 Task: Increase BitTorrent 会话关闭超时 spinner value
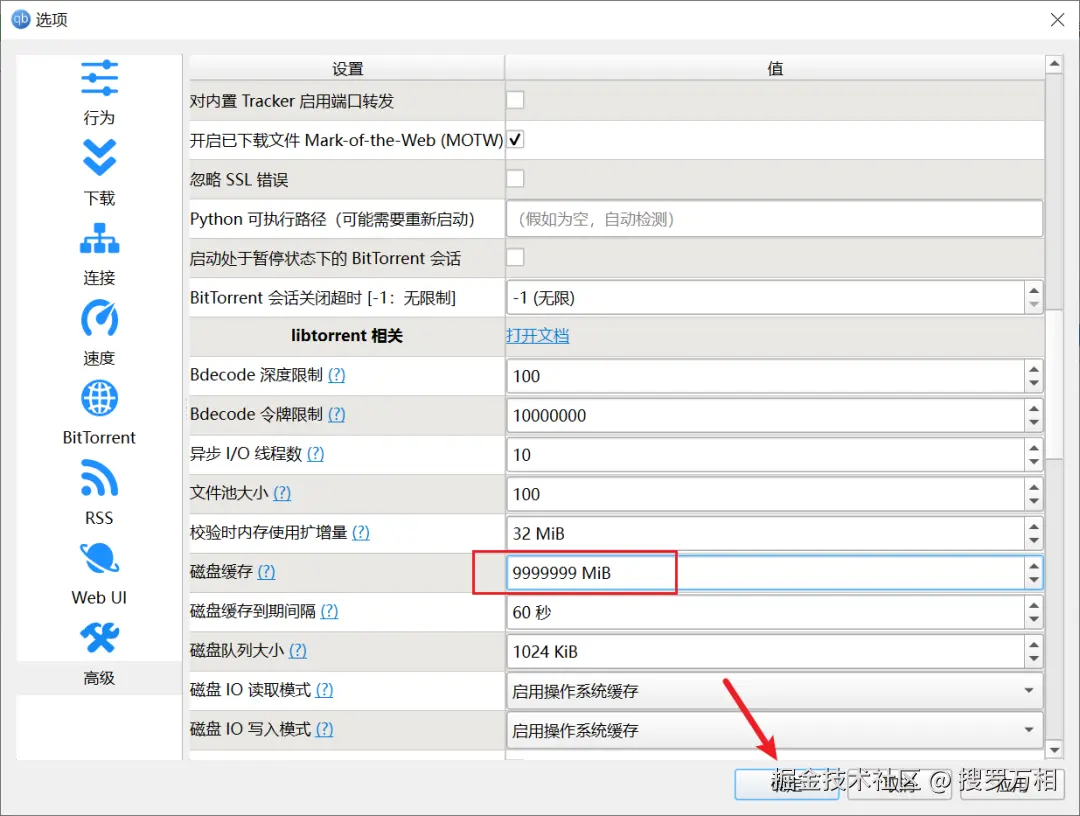[1034, 290]
